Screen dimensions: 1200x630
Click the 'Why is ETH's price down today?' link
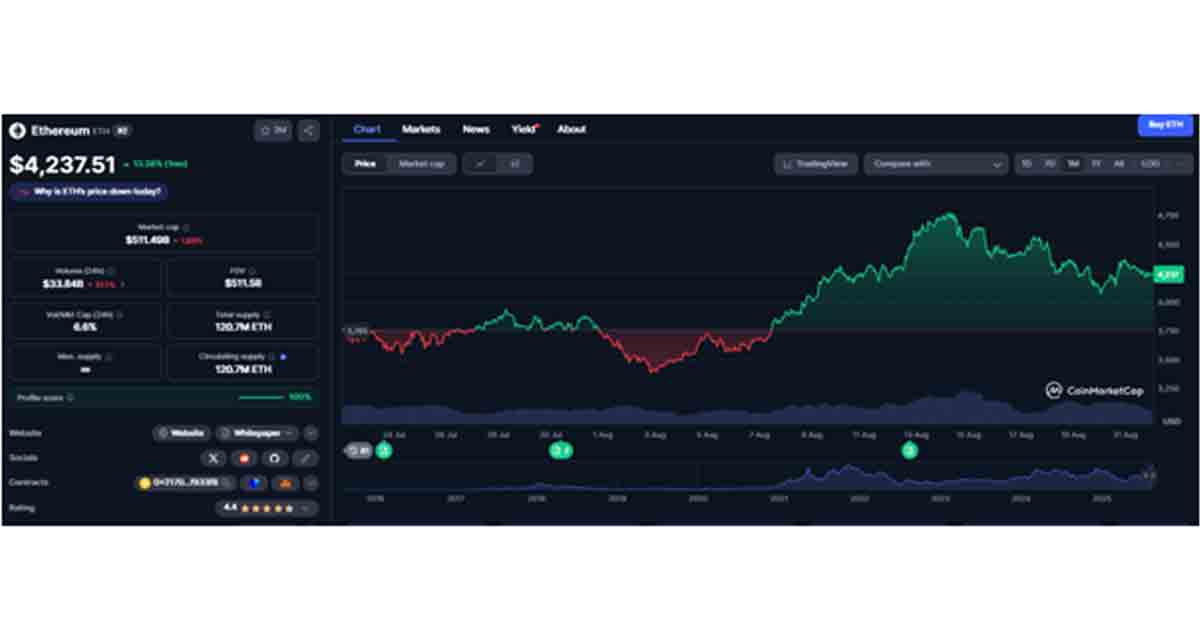[88, 191]
